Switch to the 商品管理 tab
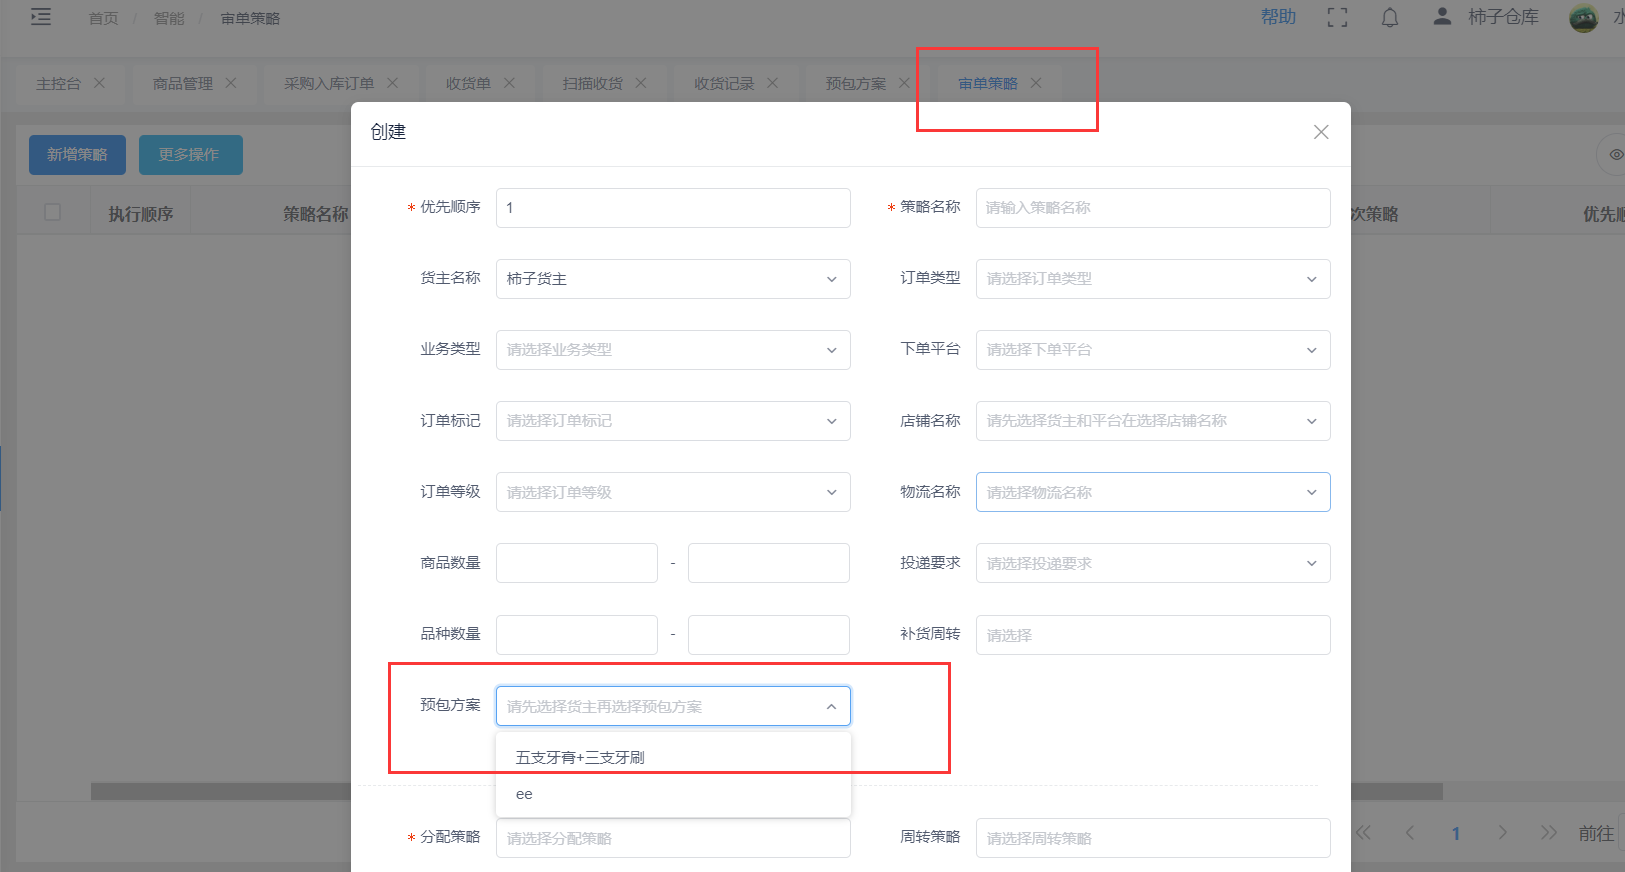The image size is (1625, 872). [183, 84]
